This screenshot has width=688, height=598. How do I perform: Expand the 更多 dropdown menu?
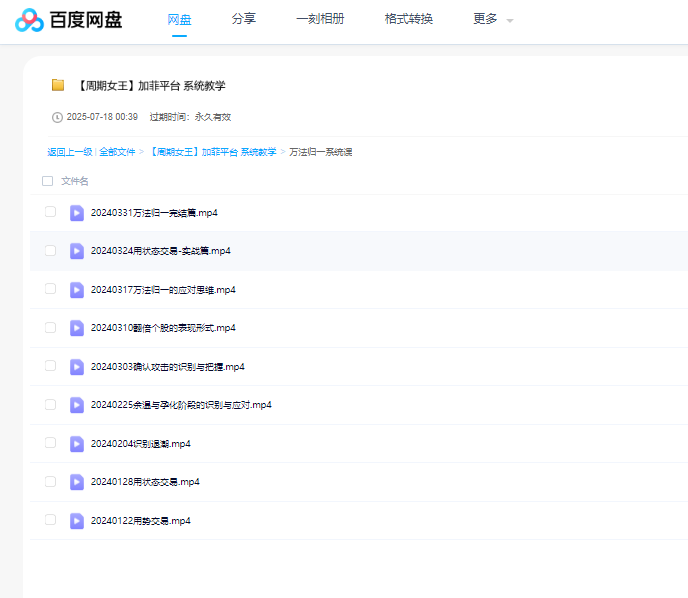(492, 19)
